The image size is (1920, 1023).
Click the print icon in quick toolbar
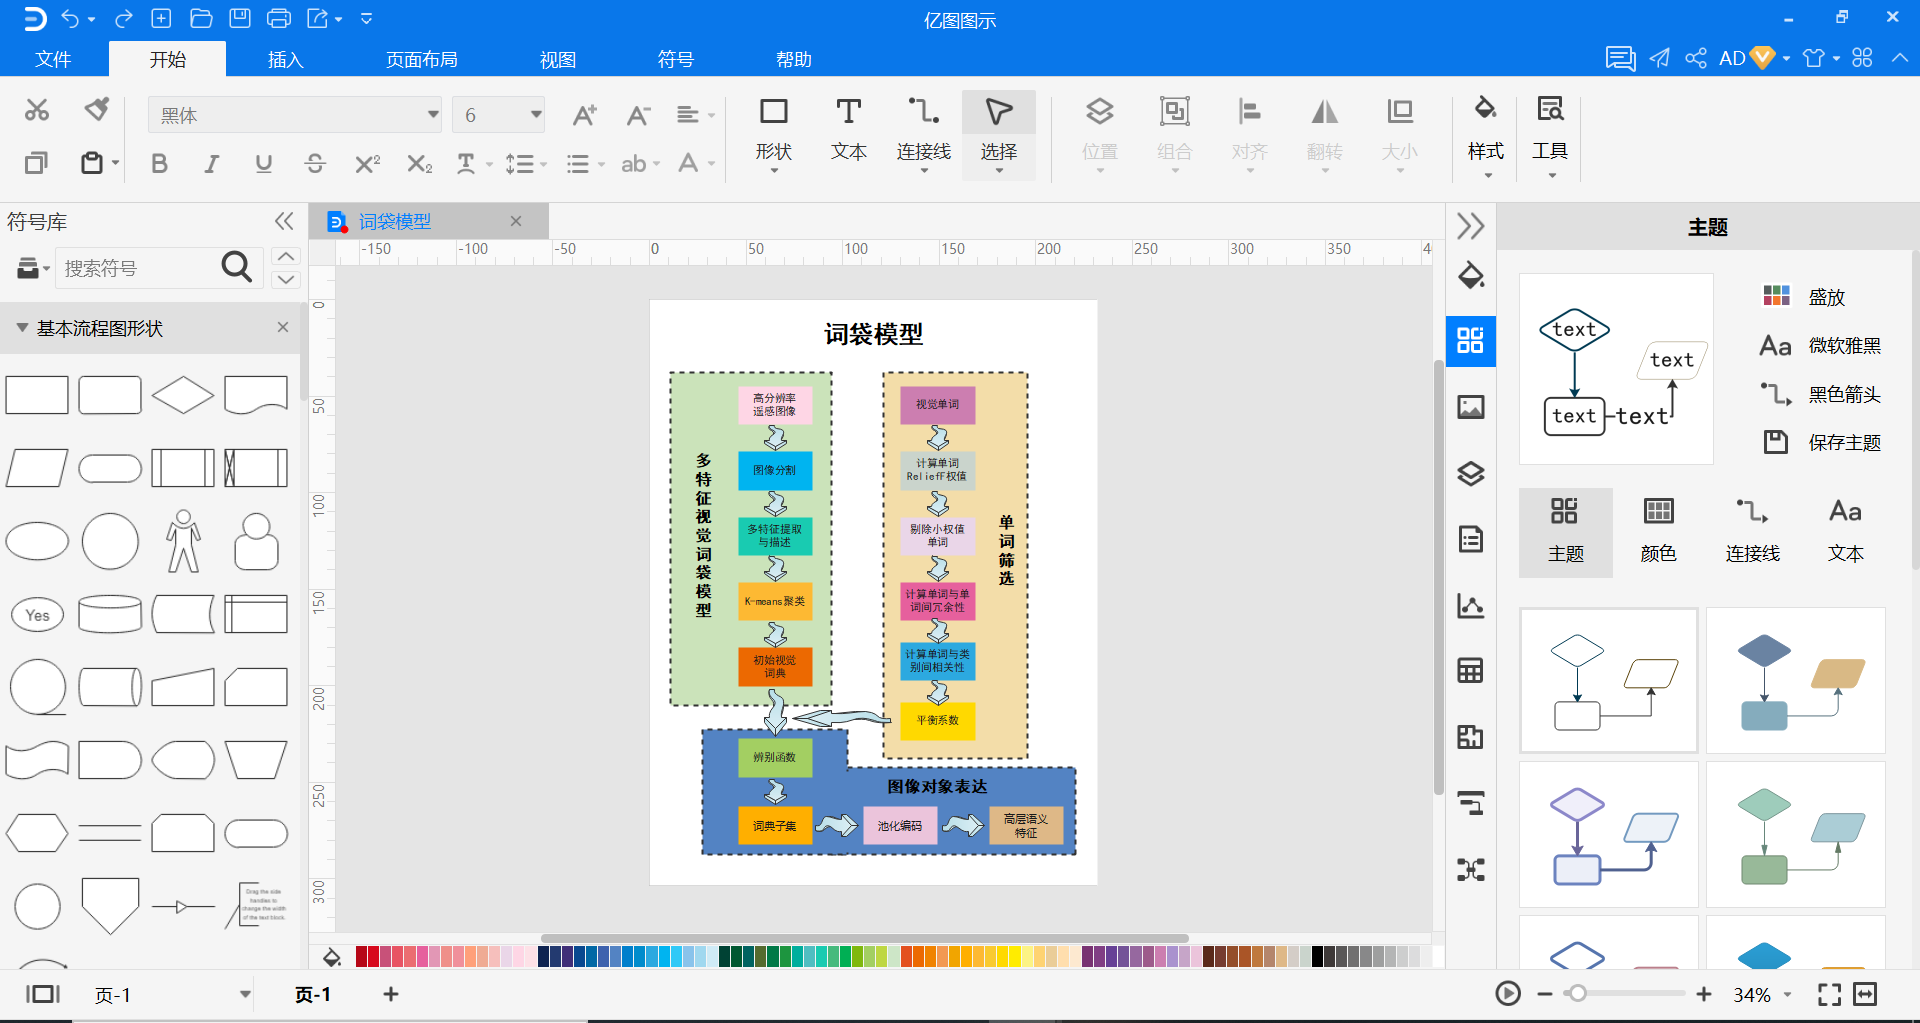coord(279,18)
